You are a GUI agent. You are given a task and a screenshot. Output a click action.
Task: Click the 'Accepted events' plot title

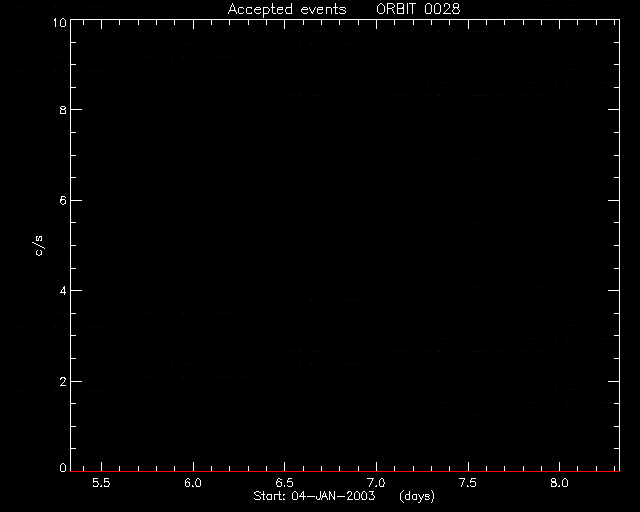(287, 9)
